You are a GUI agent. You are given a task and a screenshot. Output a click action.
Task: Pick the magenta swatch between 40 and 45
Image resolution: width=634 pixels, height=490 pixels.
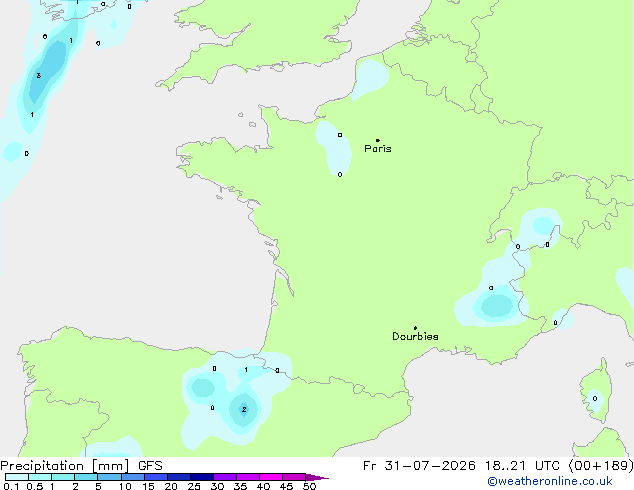[x=271, y=477]
